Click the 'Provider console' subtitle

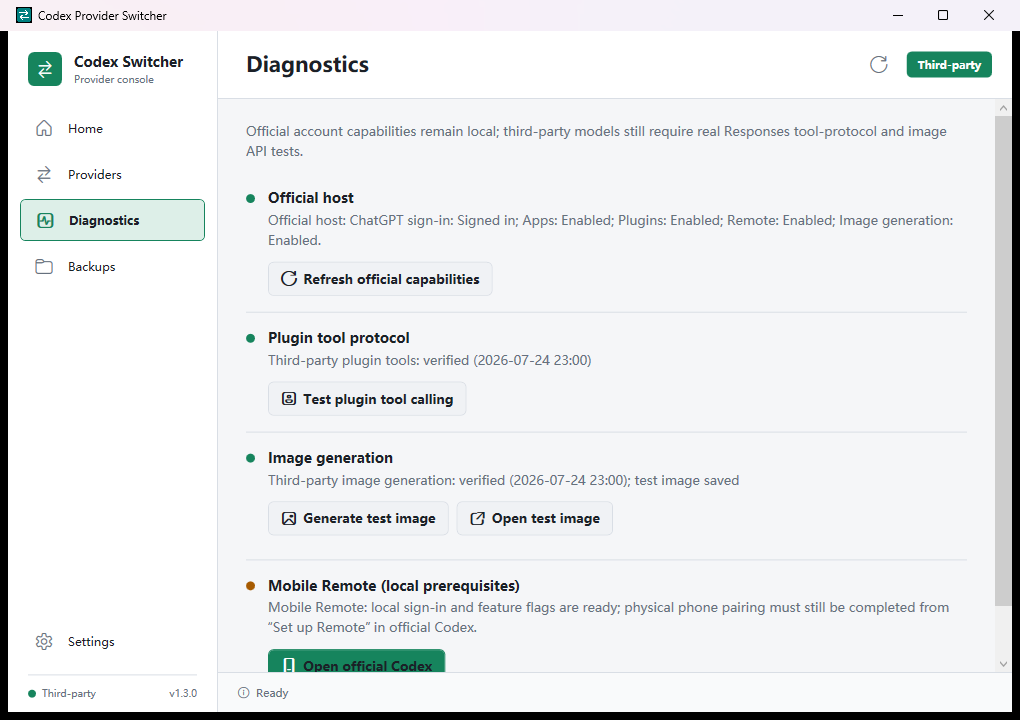click(x=114, y=79)
